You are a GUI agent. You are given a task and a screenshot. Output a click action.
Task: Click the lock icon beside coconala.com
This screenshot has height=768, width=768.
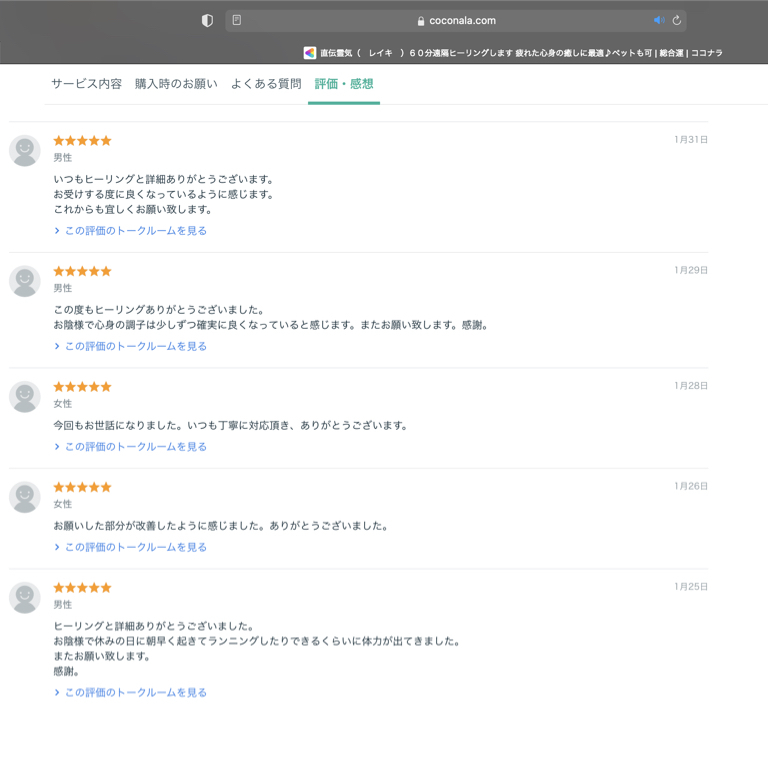[x=421, y=21]
